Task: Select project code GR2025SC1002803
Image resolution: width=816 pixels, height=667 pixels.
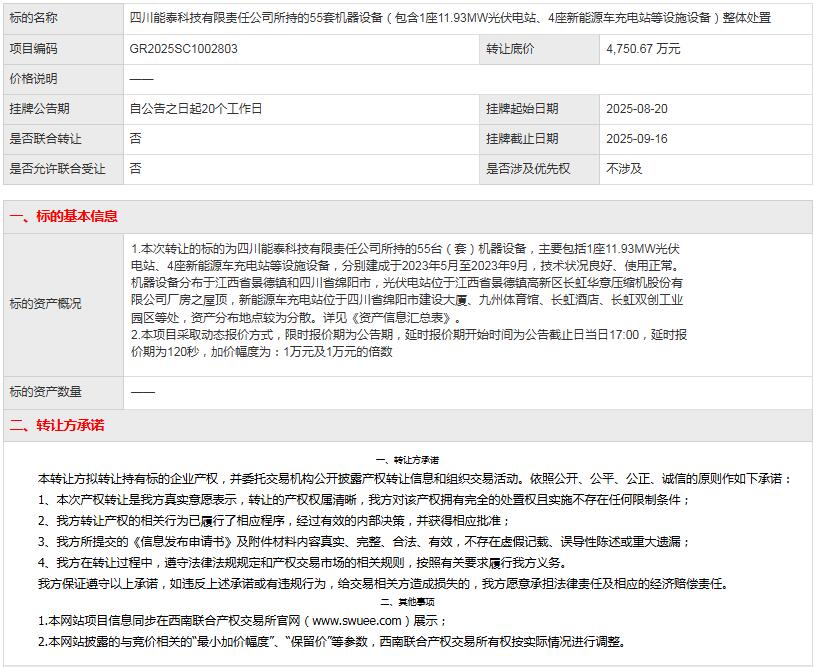Action: [183, 49]
